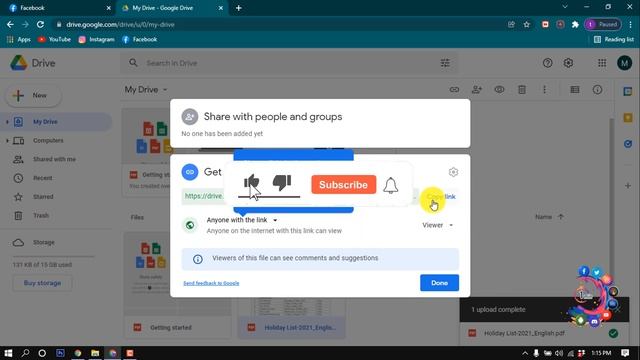The width and height of the screenshot is (640, 360).
Task: Click the Buy storage button
Action: (x=42, y=283)
